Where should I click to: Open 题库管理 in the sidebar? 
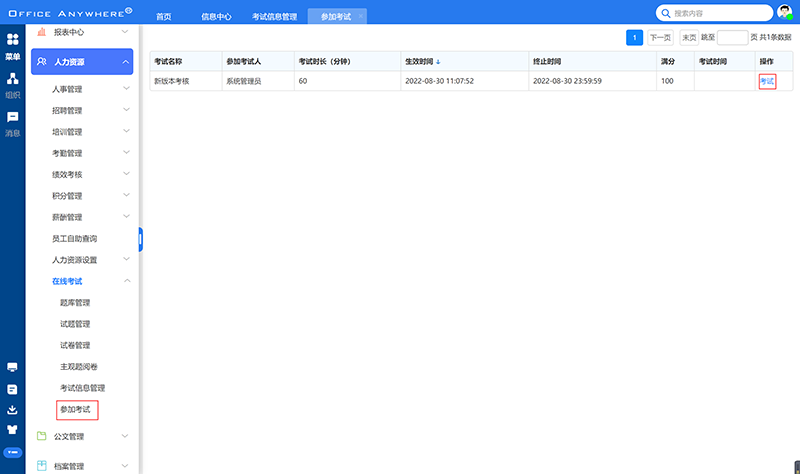[x=75, y=303]
